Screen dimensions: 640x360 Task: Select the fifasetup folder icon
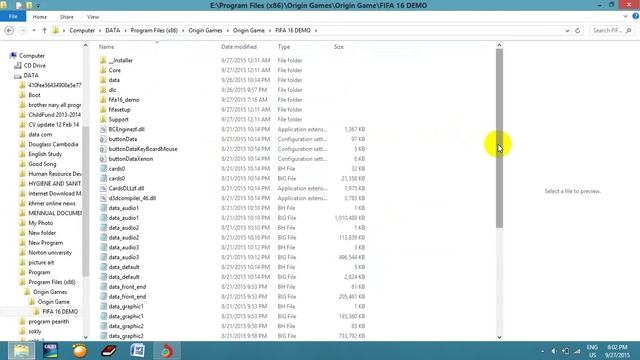103,109
